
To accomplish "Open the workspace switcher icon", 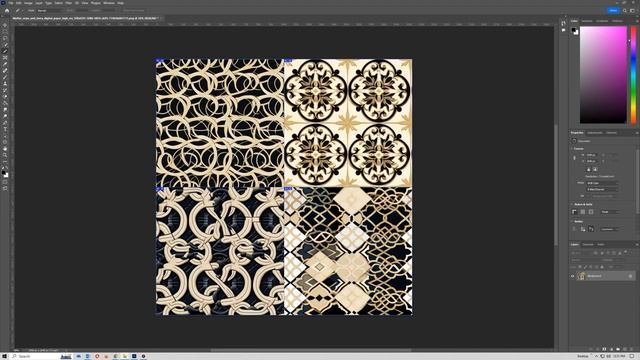I will click(632, 11).
